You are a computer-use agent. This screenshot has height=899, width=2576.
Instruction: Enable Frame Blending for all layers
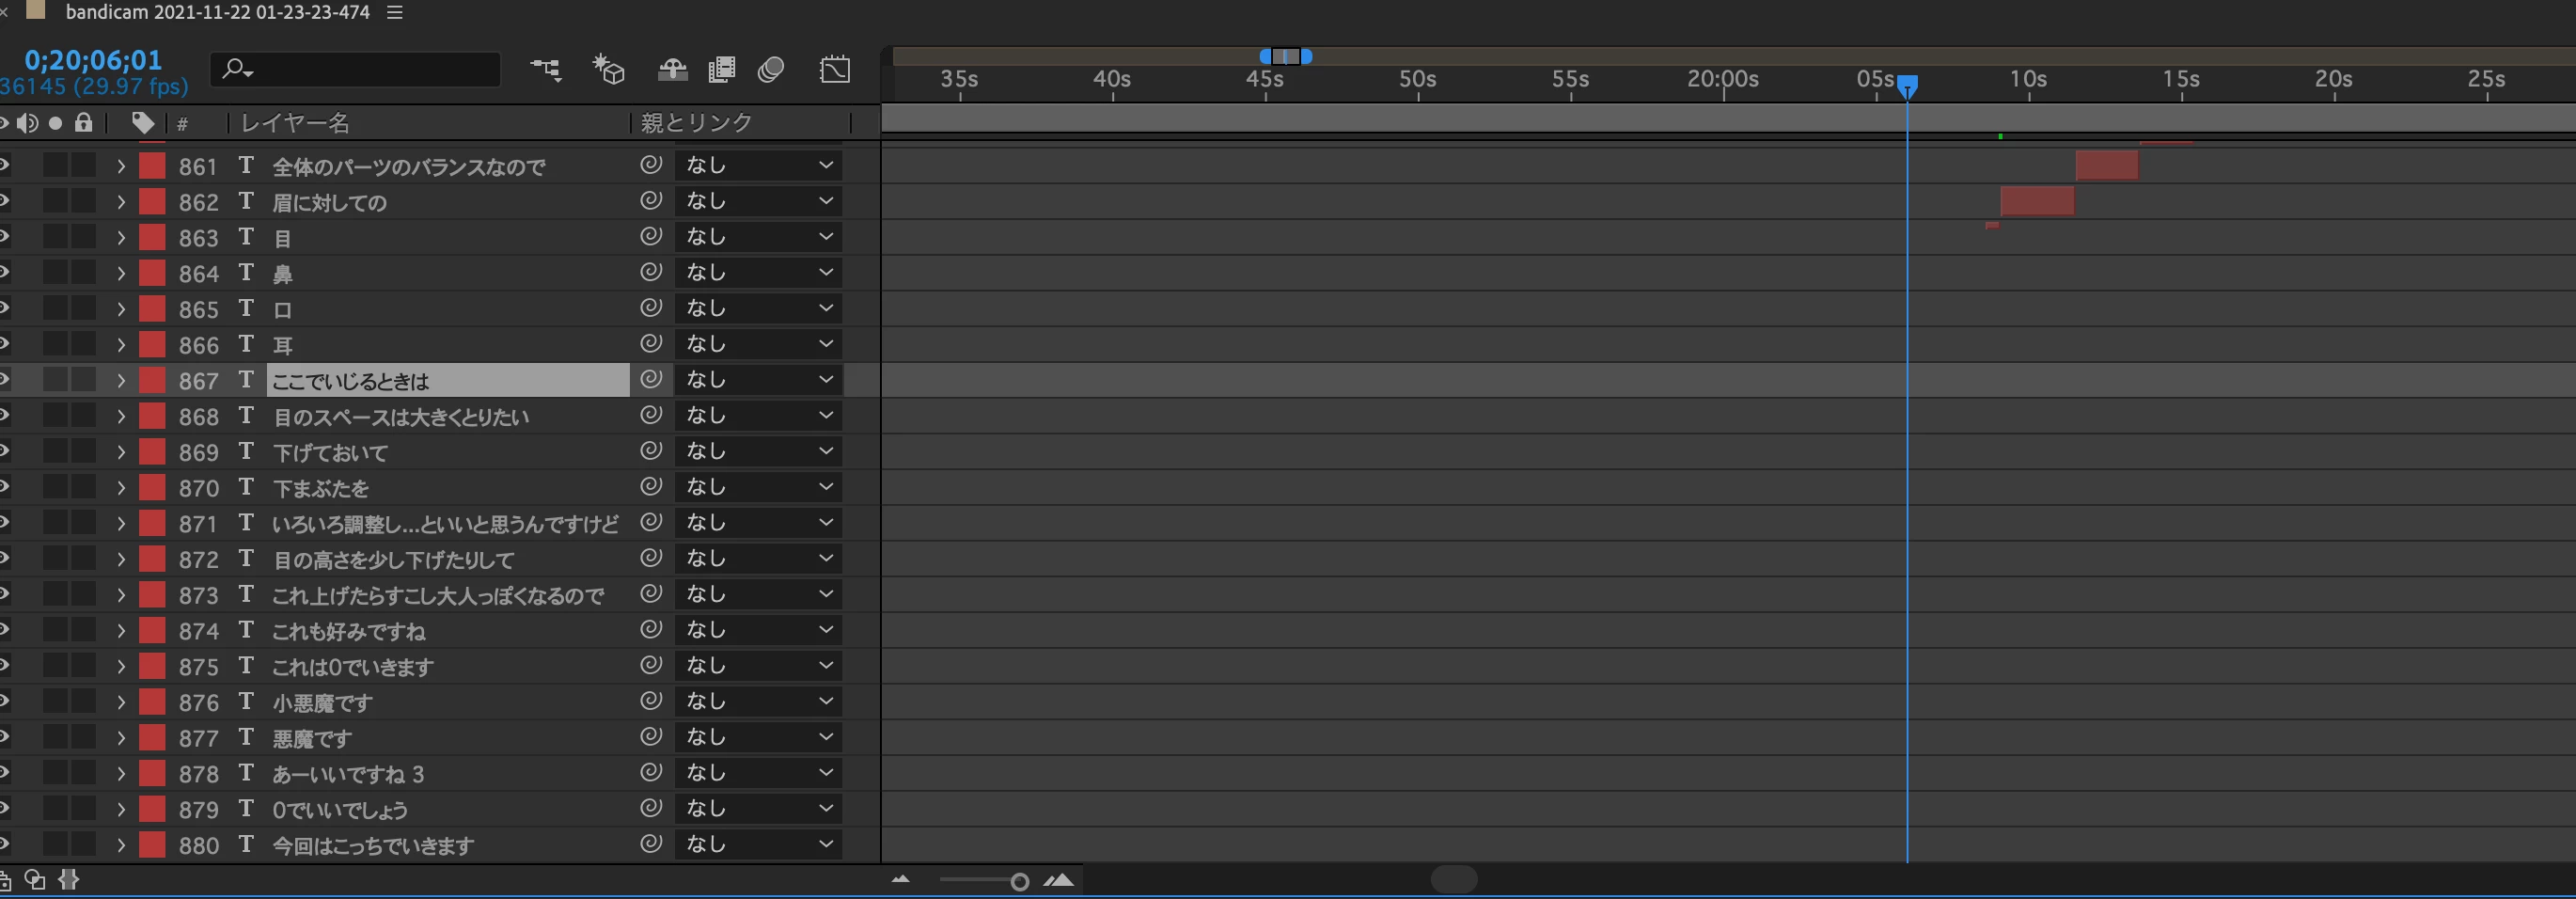[x=721, y=69]
